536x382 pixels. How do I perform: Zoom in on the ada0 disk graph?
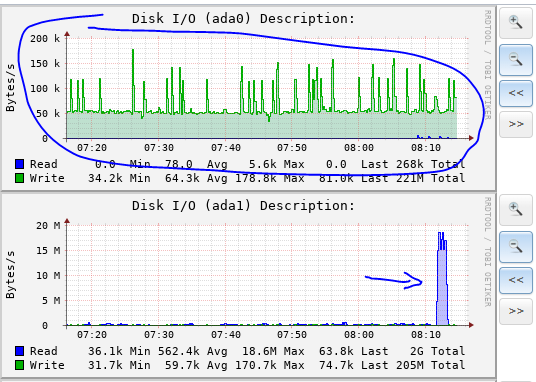pos(515,23)
